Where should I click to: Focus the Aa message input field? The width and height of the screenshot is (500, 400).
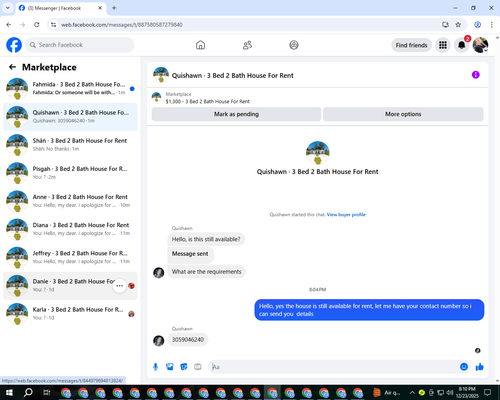[x=333, y=367]
